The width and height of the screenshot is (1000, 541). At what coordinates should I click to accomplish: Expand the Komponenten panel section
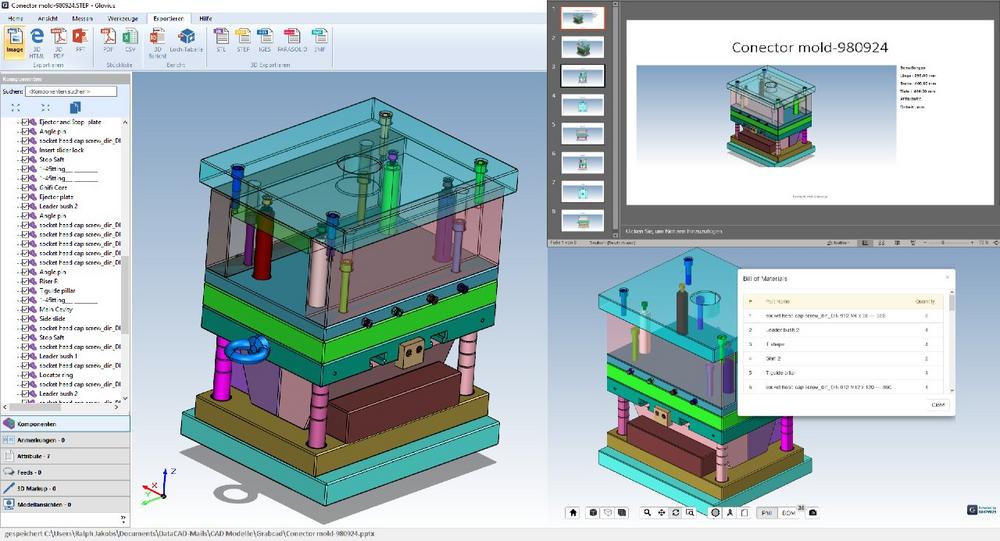[x=65, y=424]
